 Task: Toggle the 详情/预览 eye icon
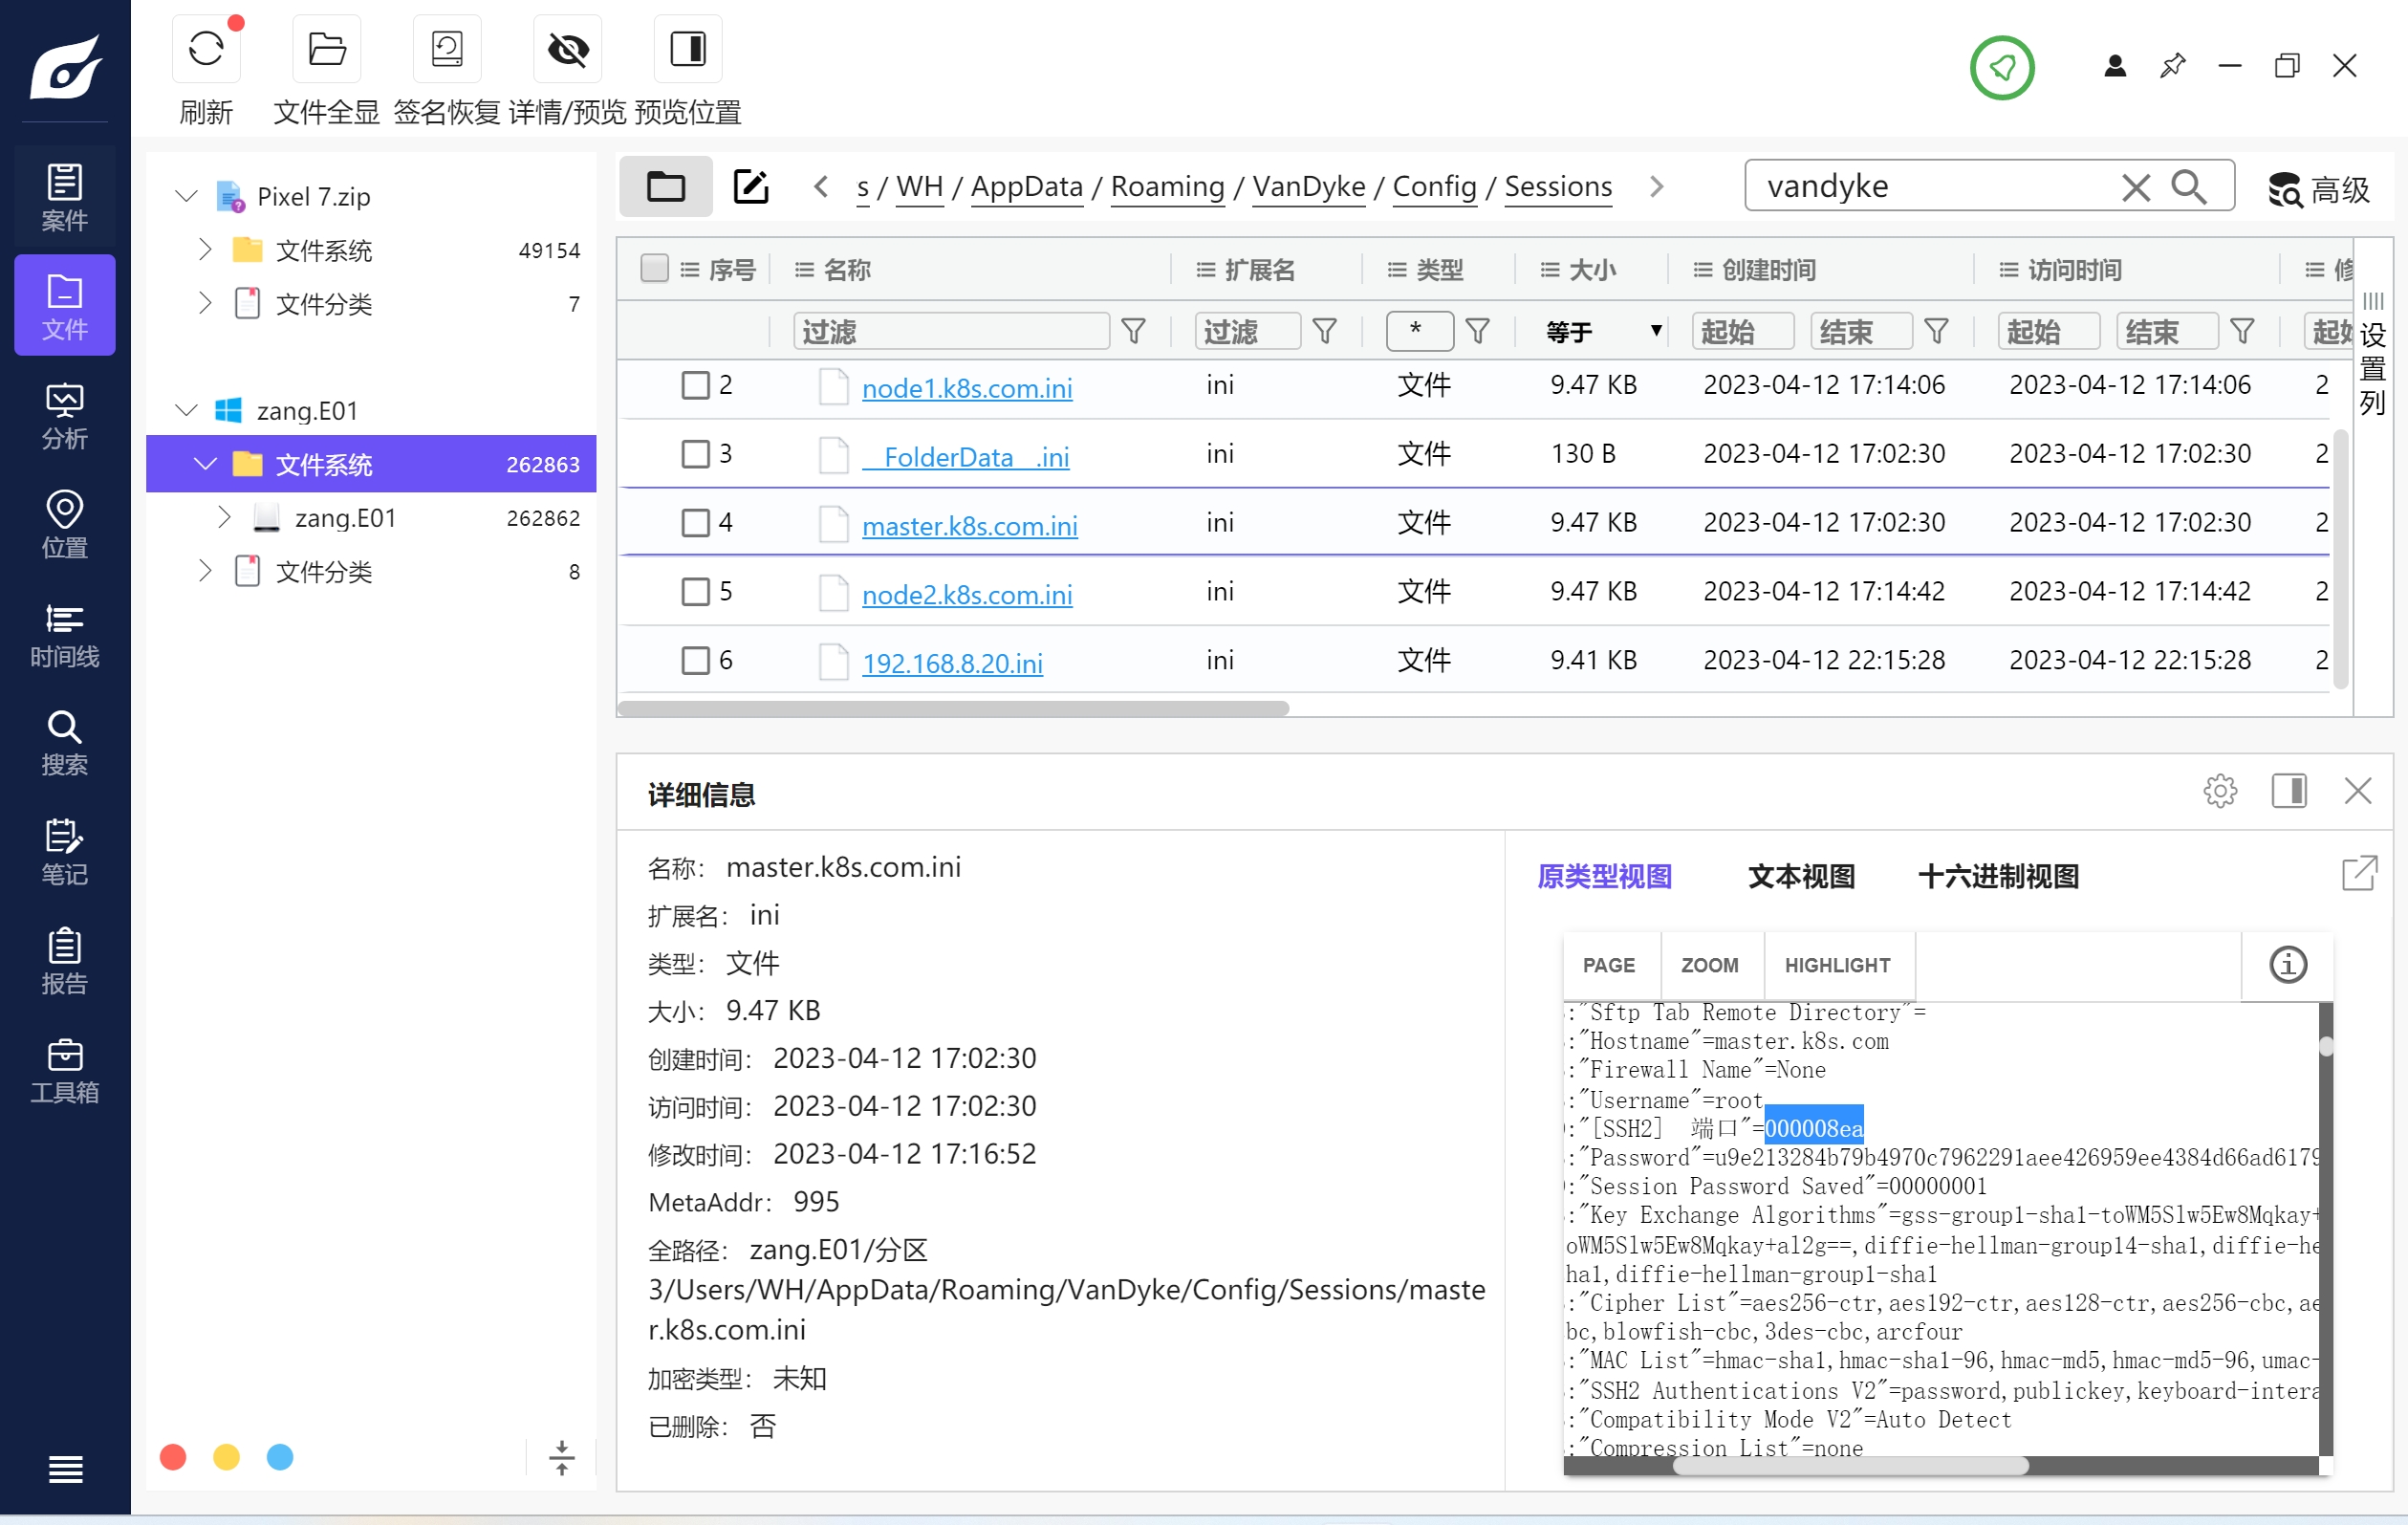567,48
